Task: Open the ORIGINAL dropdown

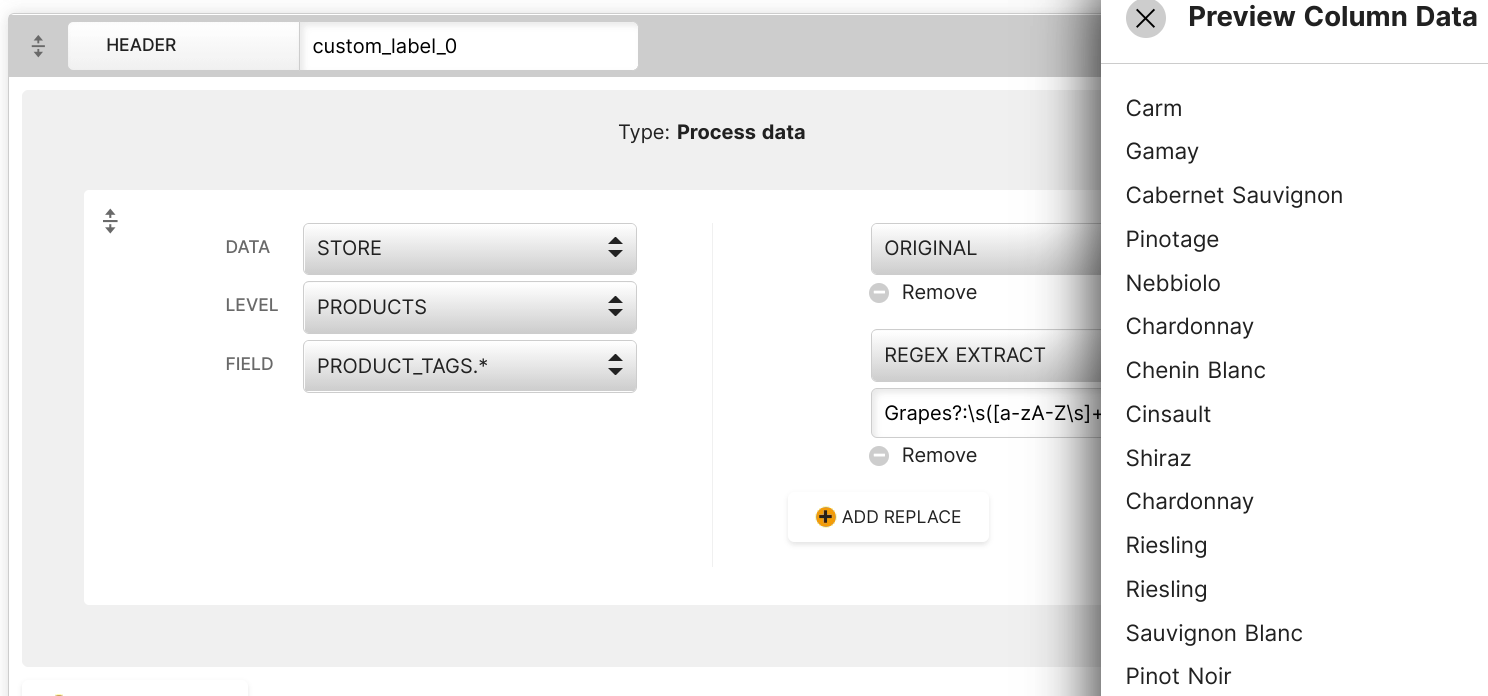Action: tap(986, 248)
